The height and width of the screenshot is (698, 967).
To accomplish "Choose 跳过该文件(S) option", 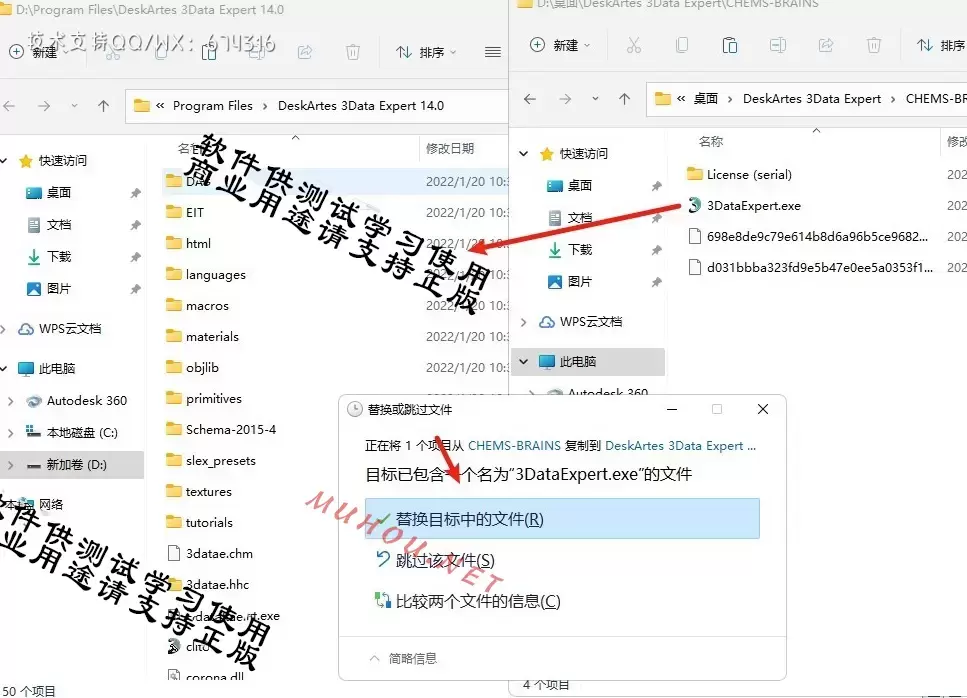I will (x=445, y=560).
